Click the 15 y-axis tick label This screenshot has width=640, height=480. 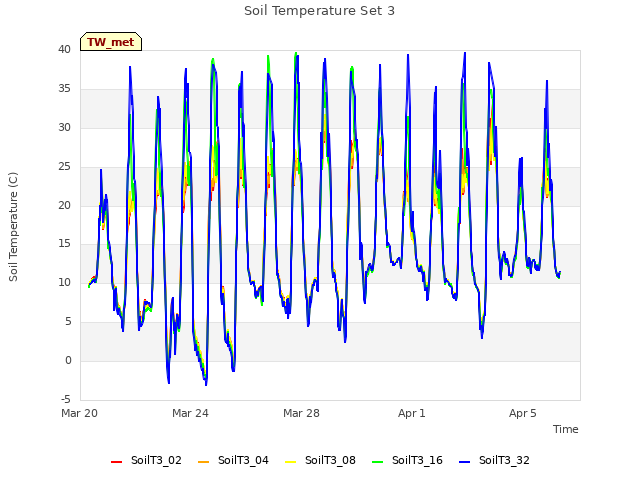[64, 244]
